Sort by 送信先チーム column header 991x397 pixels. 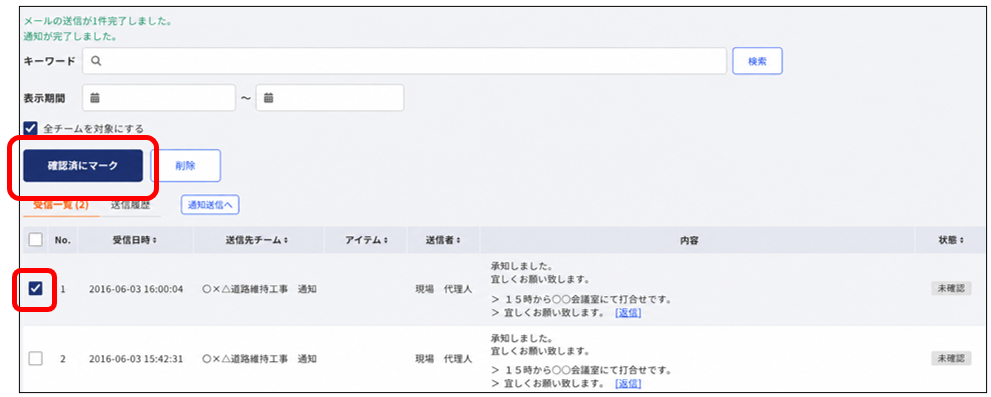pos(257,240)
